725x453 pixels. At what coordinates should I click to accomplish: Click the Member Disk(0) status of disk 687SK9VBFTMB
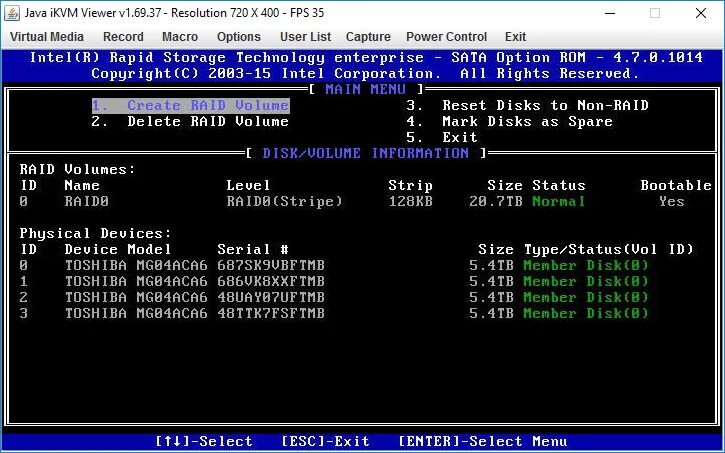tap(585, 265)
